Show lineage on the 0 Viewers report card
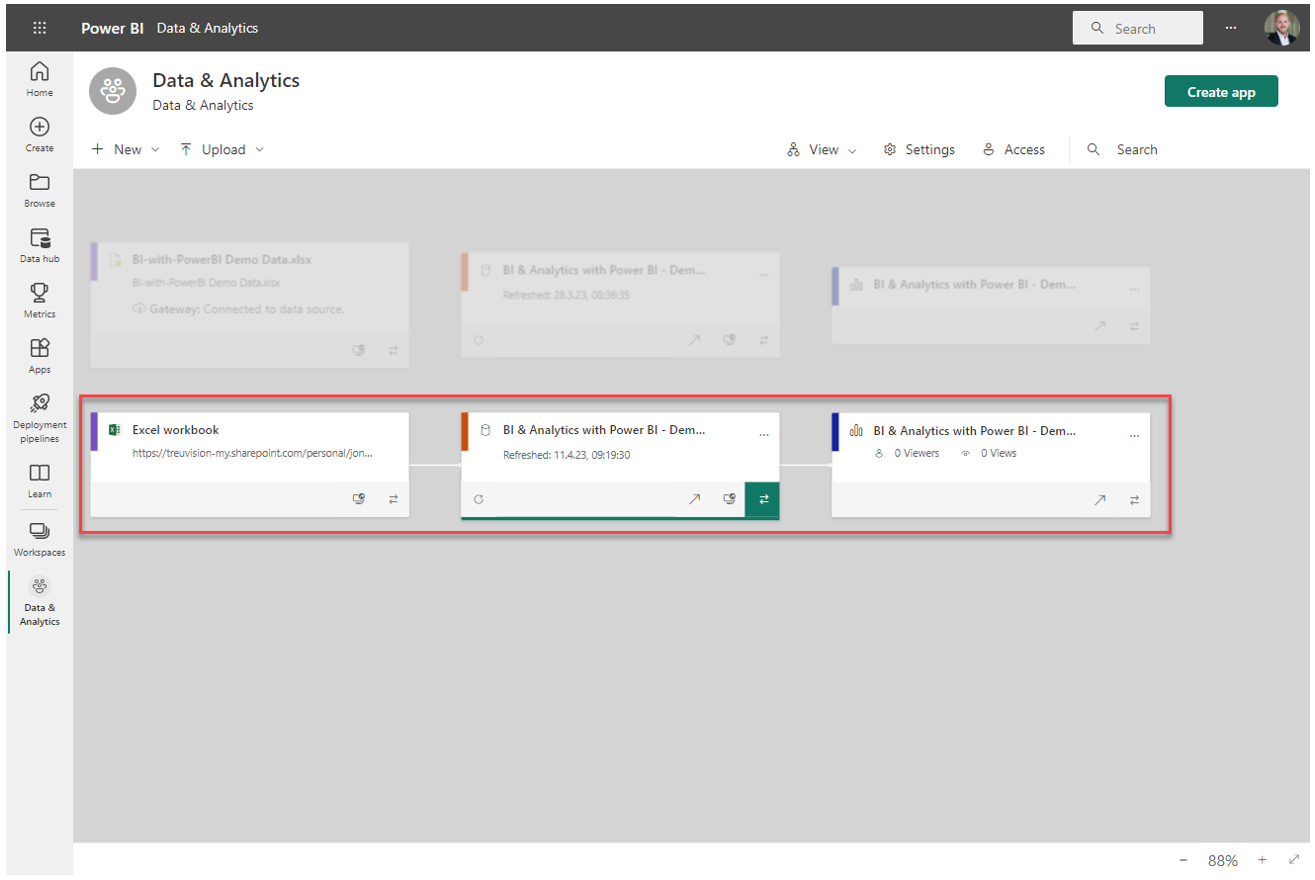The image size is (1315, 880). [1134, 500]
